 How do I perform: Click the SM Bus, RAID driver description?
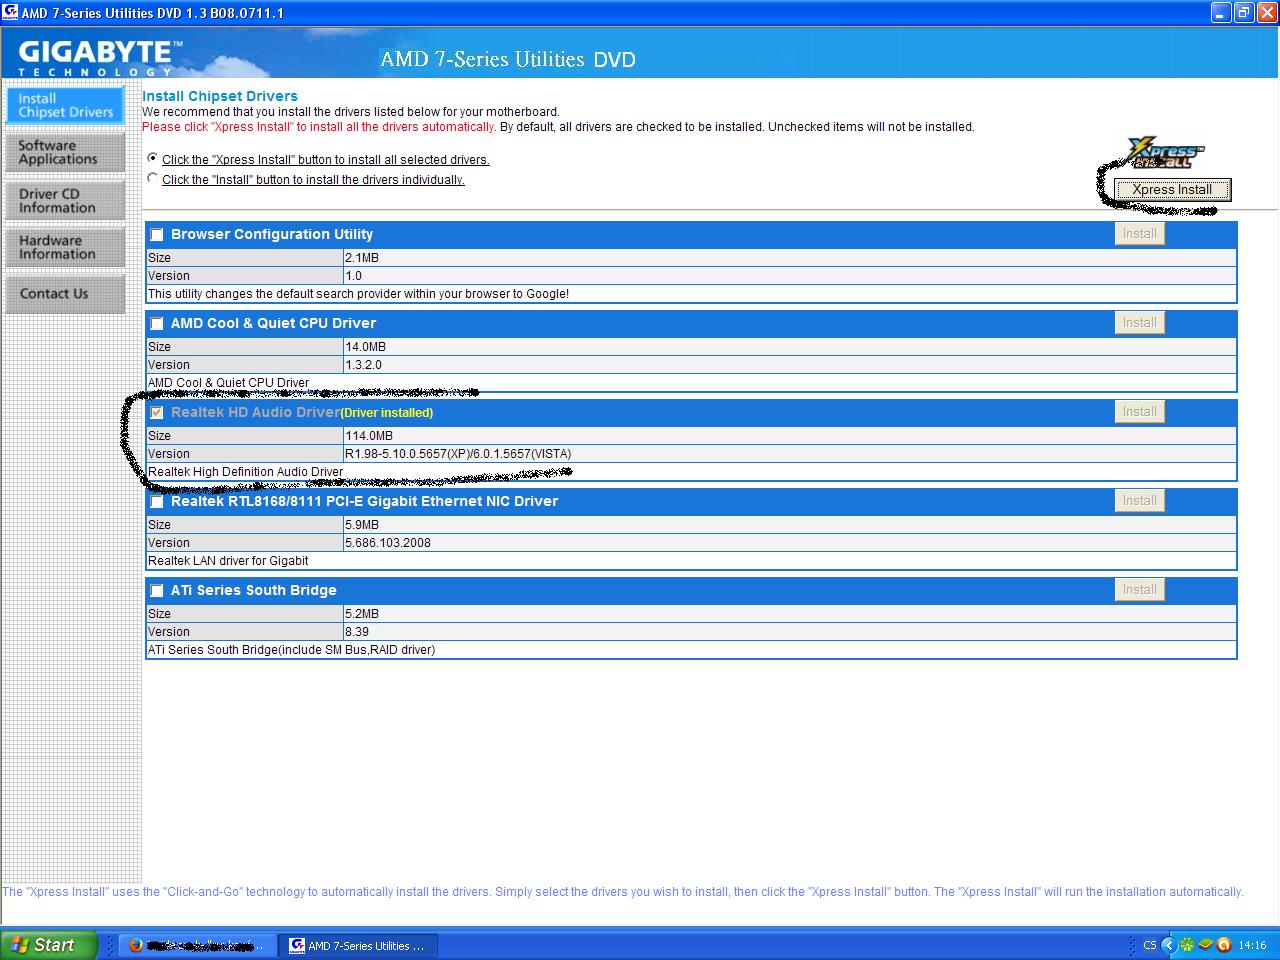point(291,650)
